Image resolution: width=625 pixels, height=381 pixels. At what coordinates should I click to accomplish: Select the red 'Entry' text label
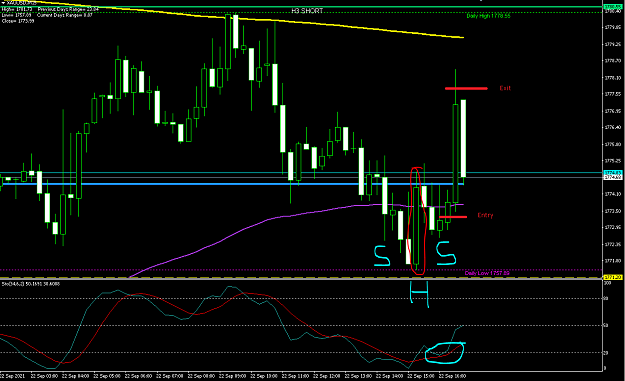point(485,215)
